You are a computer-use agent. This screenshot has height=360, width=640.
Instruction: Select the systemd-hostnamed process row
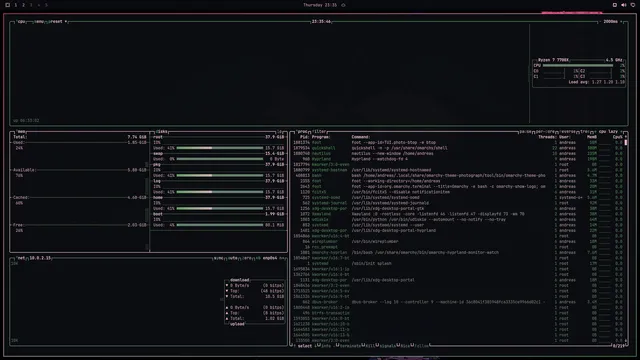click(458, 170)
